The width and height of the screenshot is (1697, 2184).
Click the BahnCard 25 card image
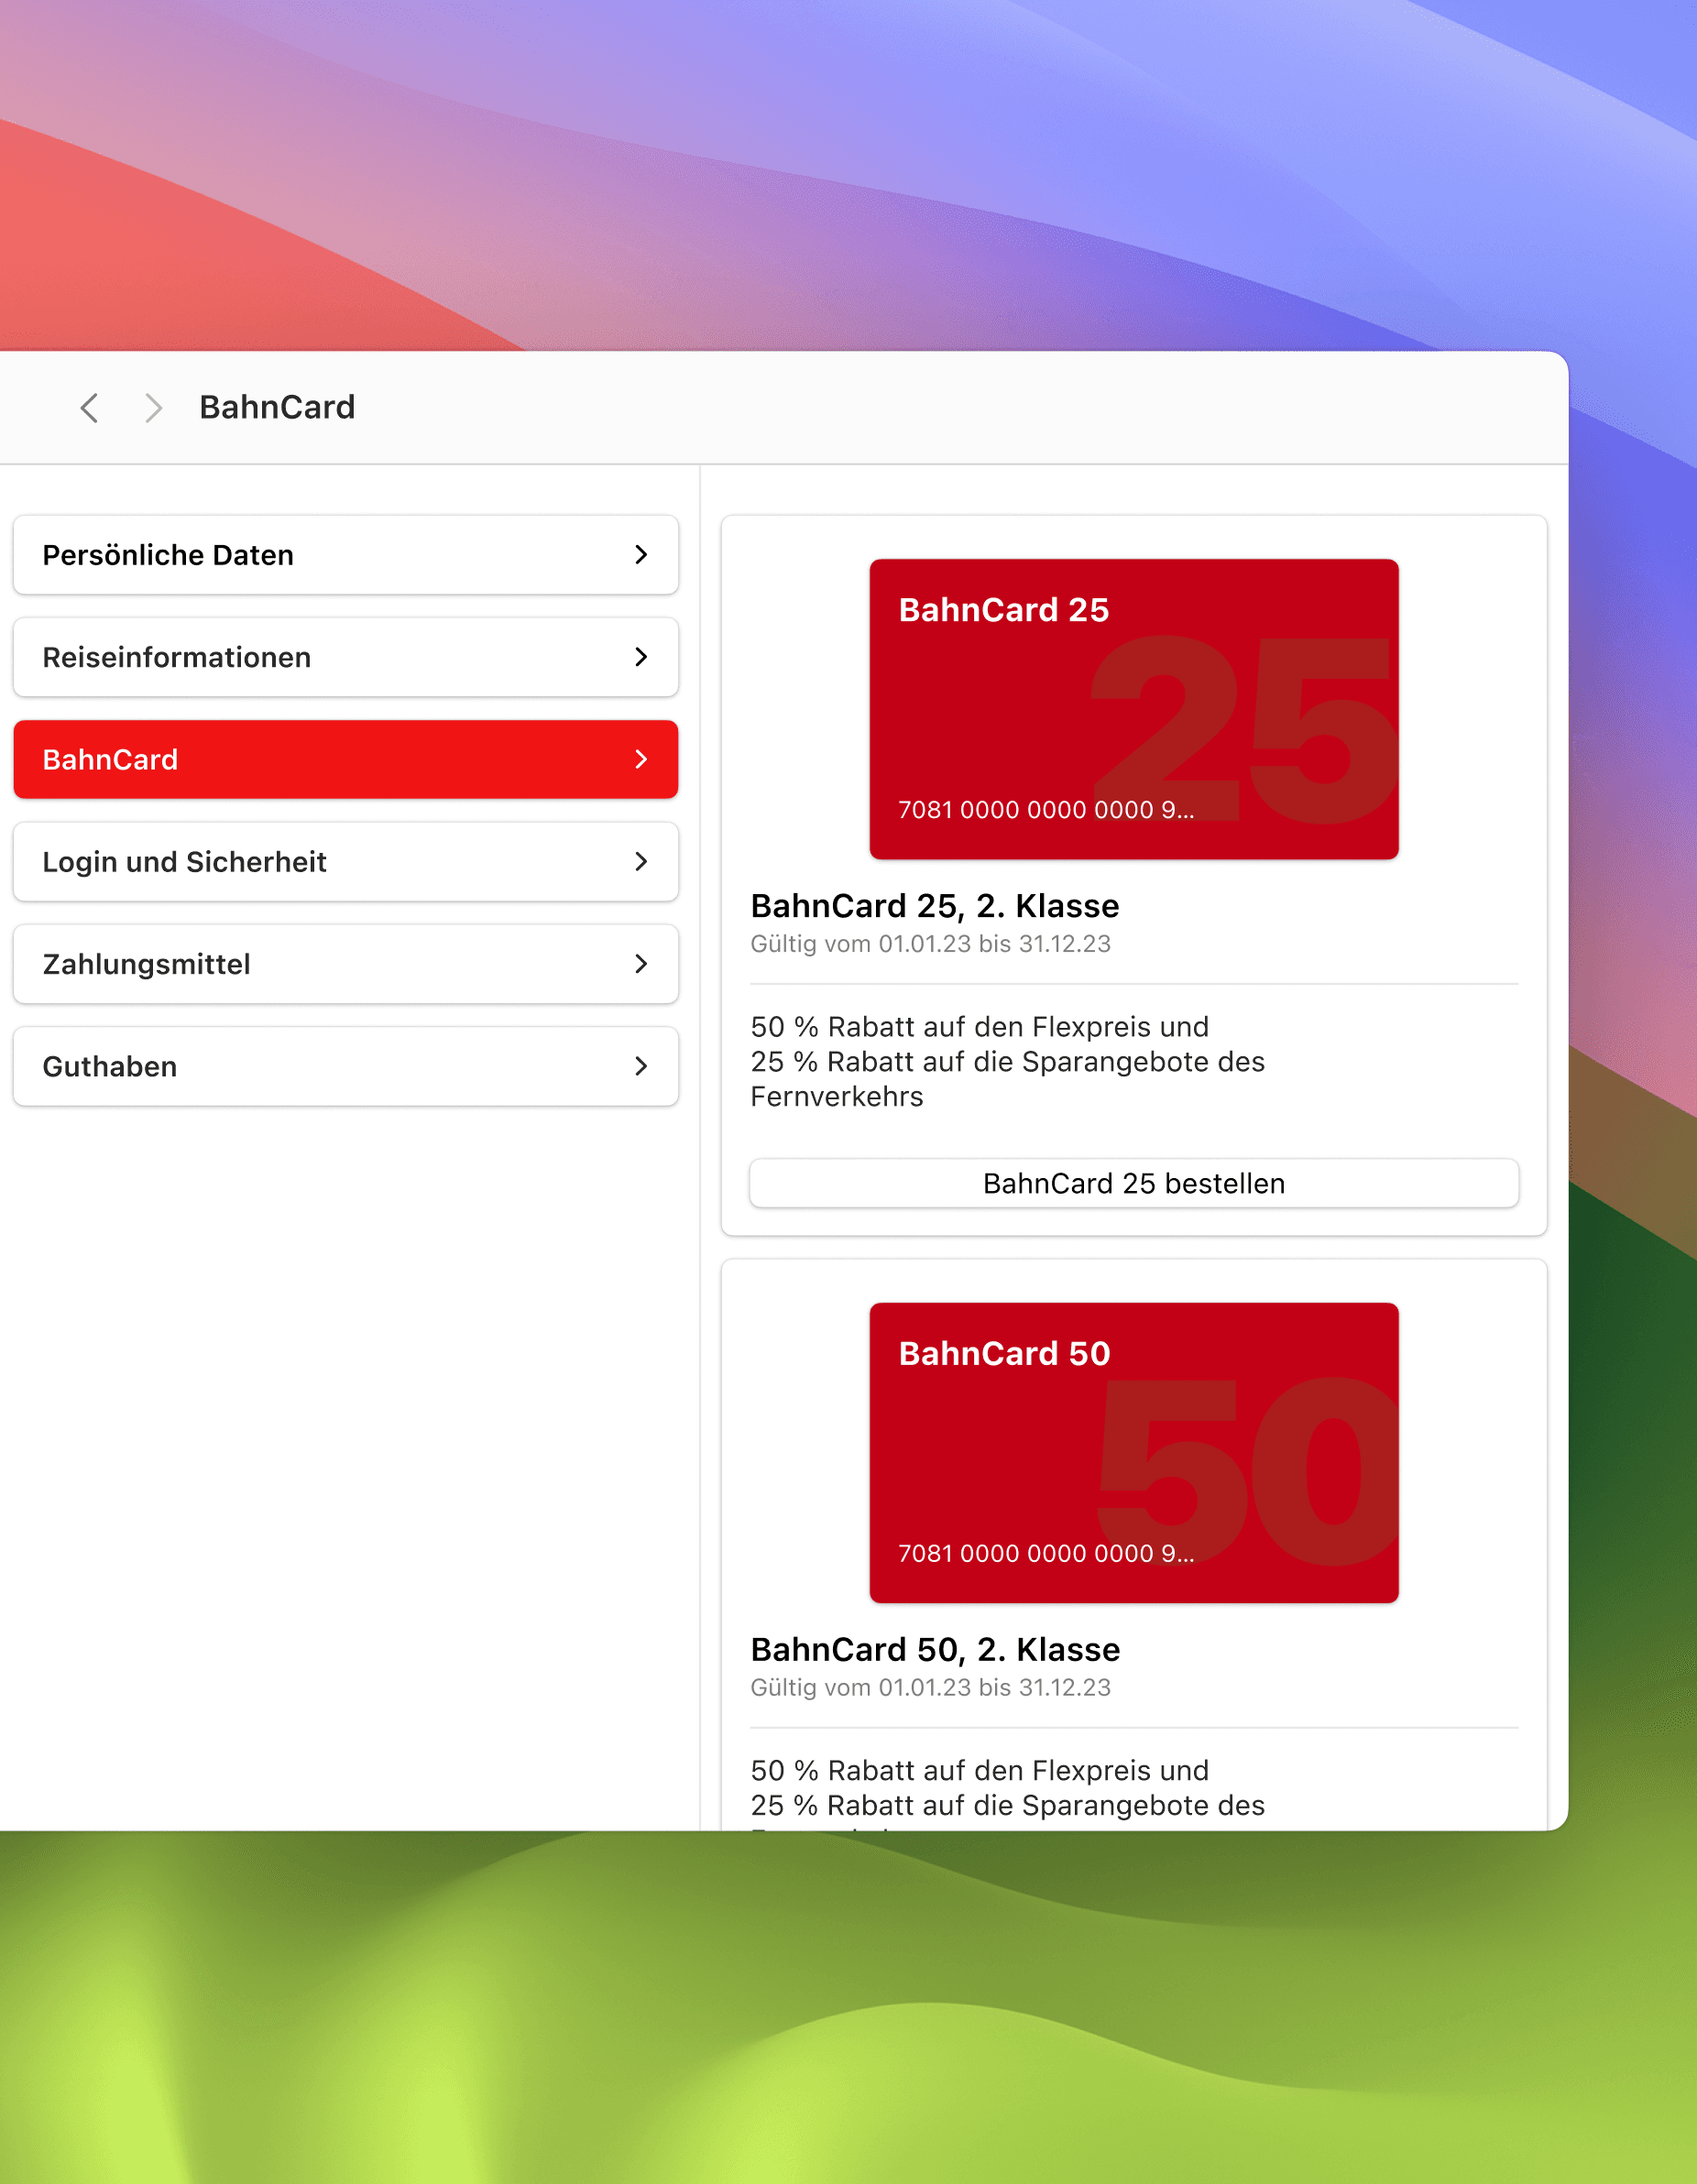(1134, 709)
